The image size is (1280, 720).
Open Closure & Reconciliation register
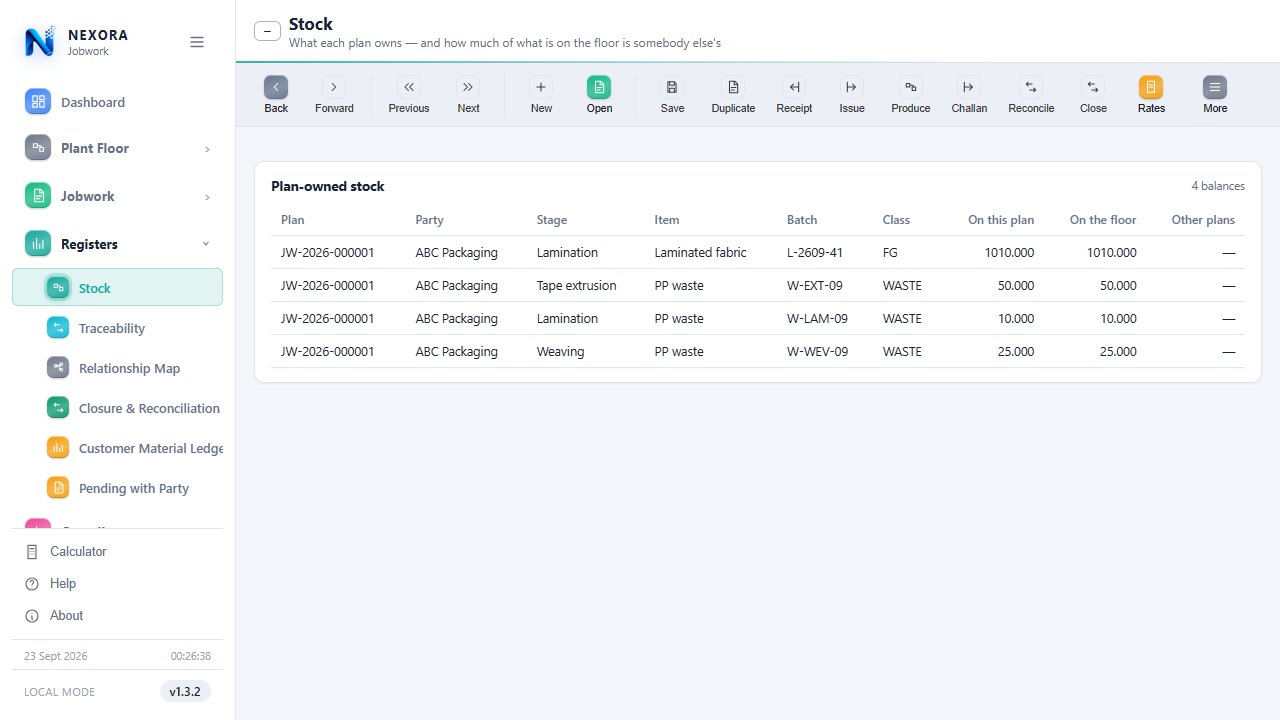pyautogui.click(x=118, y=408)
